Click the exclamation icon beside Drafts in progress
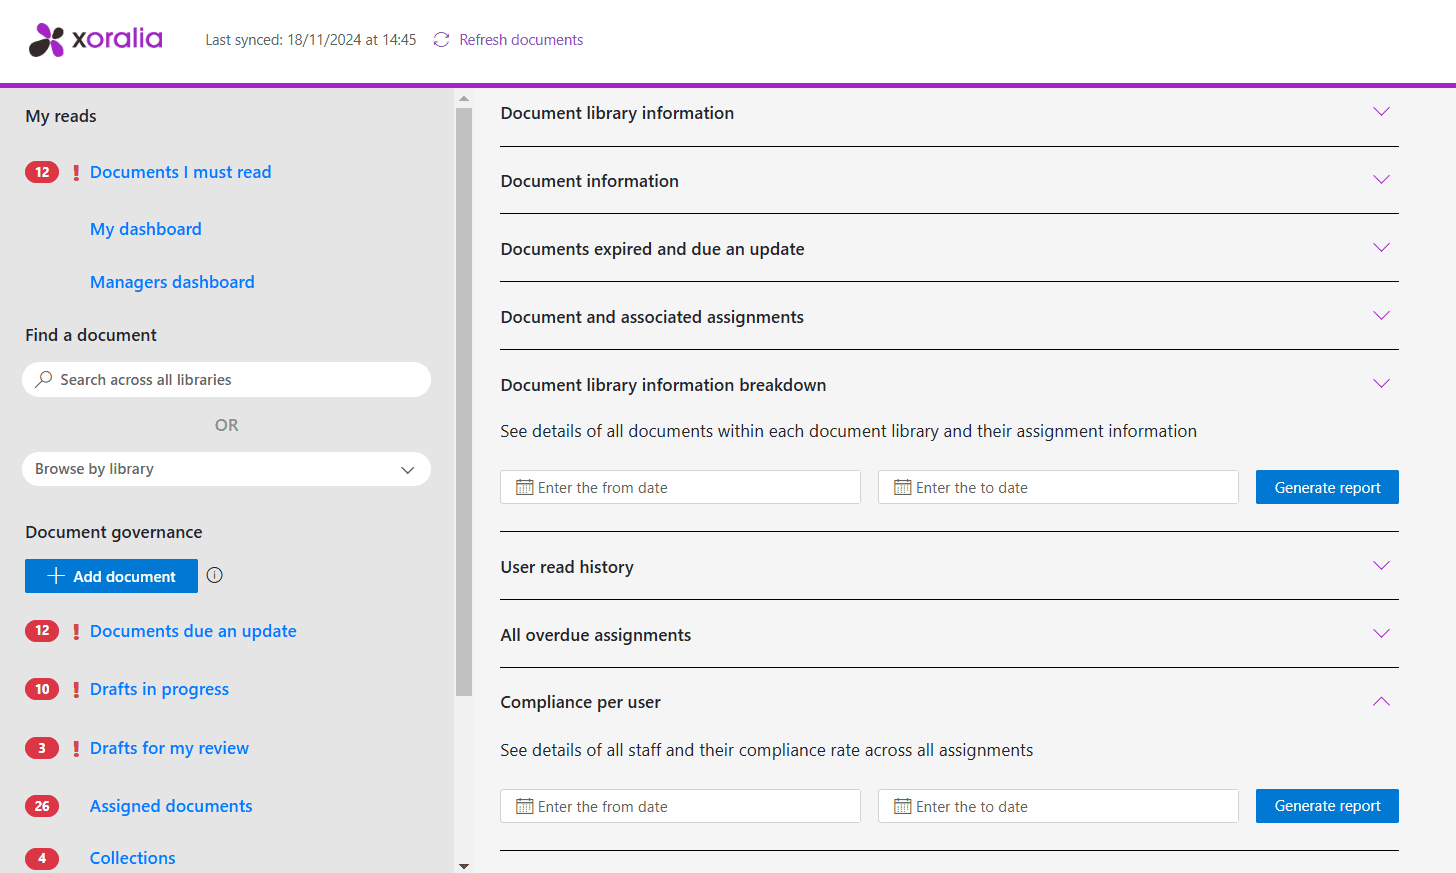The height and width of the screenshot is (873, 1456). coord(76,690)
